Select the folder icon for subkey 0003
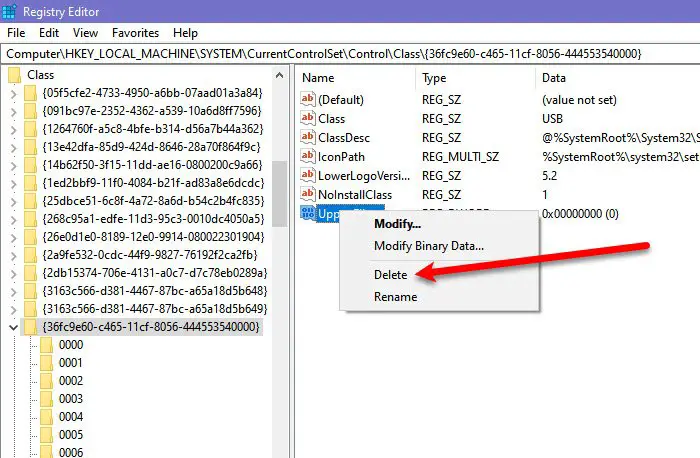Image resolution: width=700 pixels, height=458 pixels. tap(46, 399)
